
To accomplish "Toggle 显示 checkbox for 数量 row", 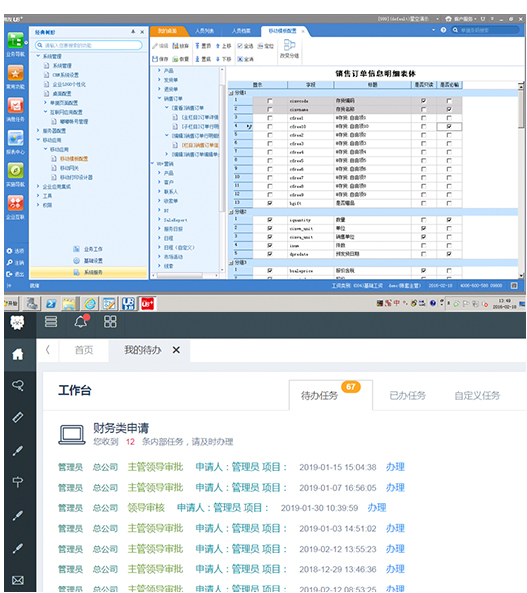I will [270, 220].
